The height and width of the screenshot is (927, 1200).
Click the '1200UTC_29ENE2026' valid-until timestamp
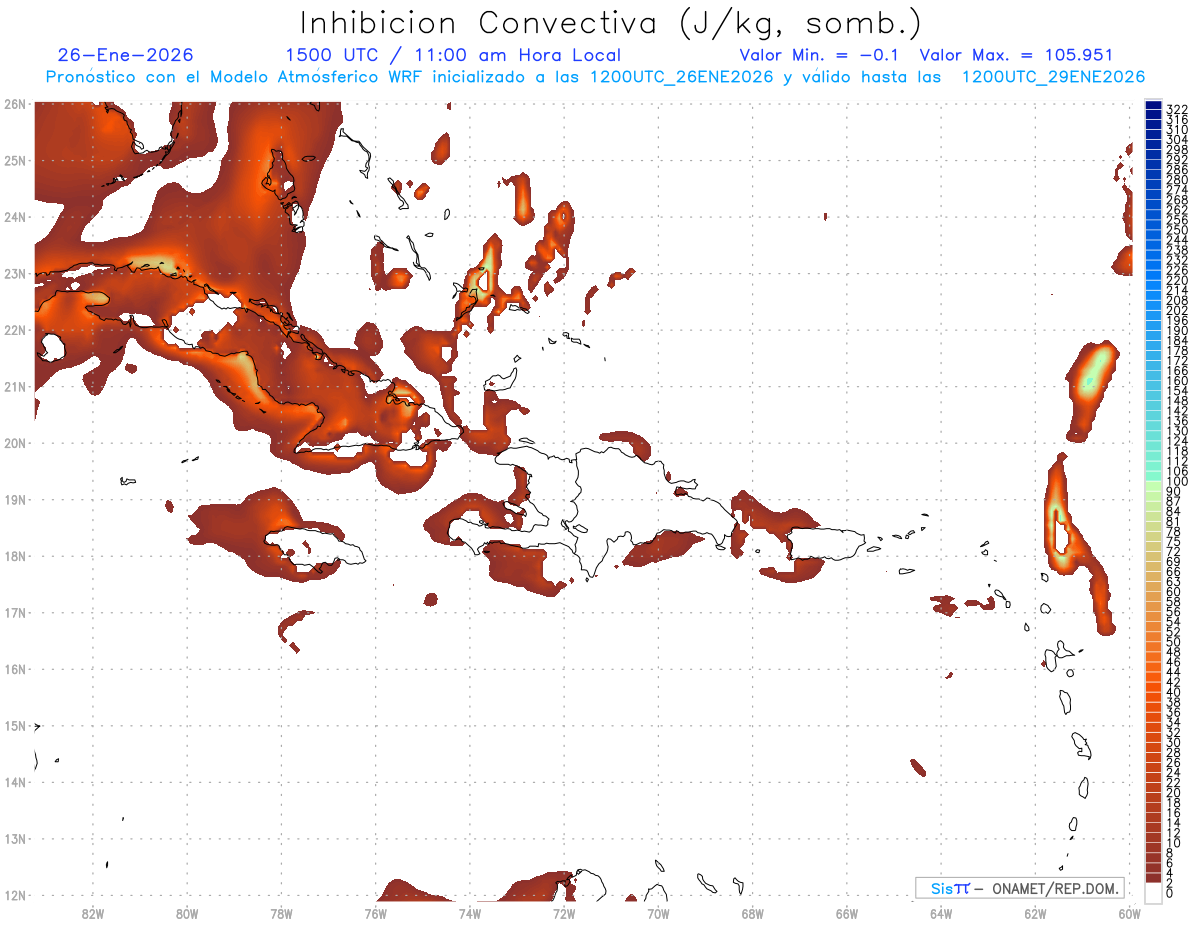tap(1053, 77)
